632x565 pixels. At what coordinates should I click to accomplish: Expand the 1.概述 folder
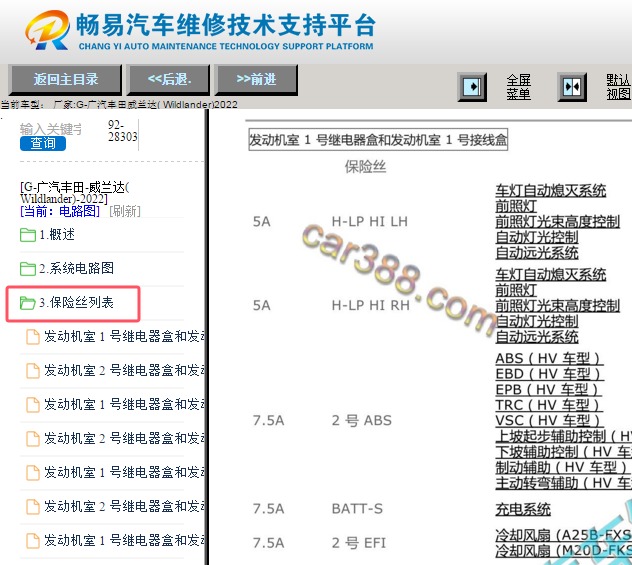tap(56, 235)
